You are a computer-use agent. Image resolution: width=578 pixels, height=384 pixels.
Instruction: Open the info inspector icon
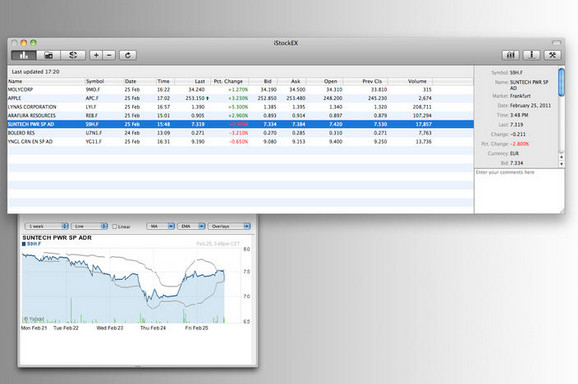pyautogui.click(x=532, y=55)
